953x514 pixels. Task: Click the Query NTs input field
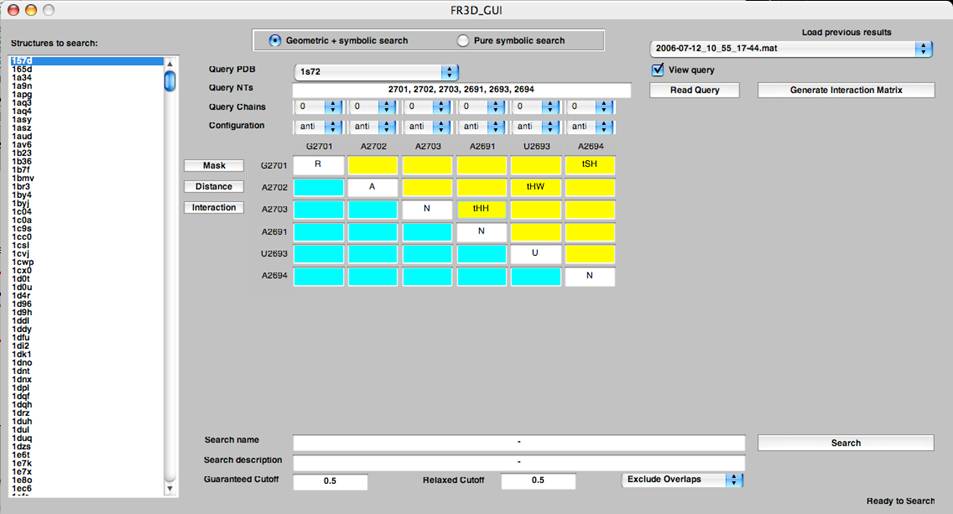click(461, 90)
